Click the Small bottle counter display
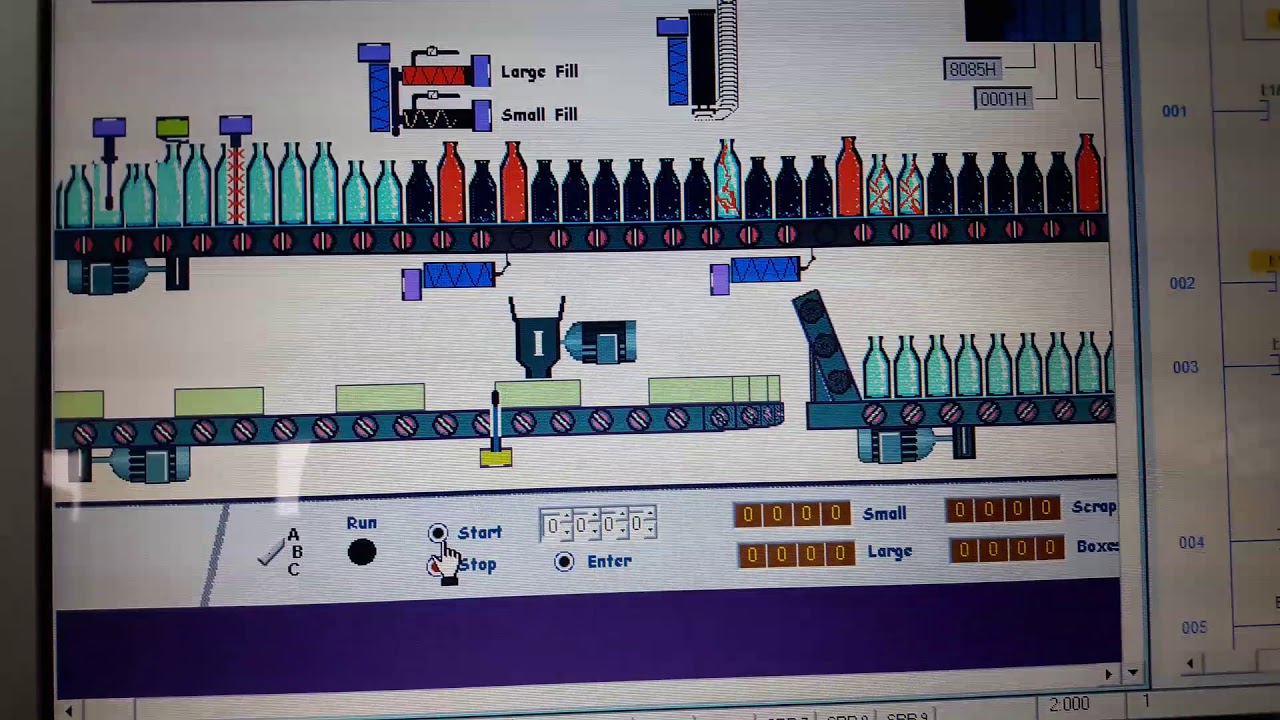 click(792, 514)
